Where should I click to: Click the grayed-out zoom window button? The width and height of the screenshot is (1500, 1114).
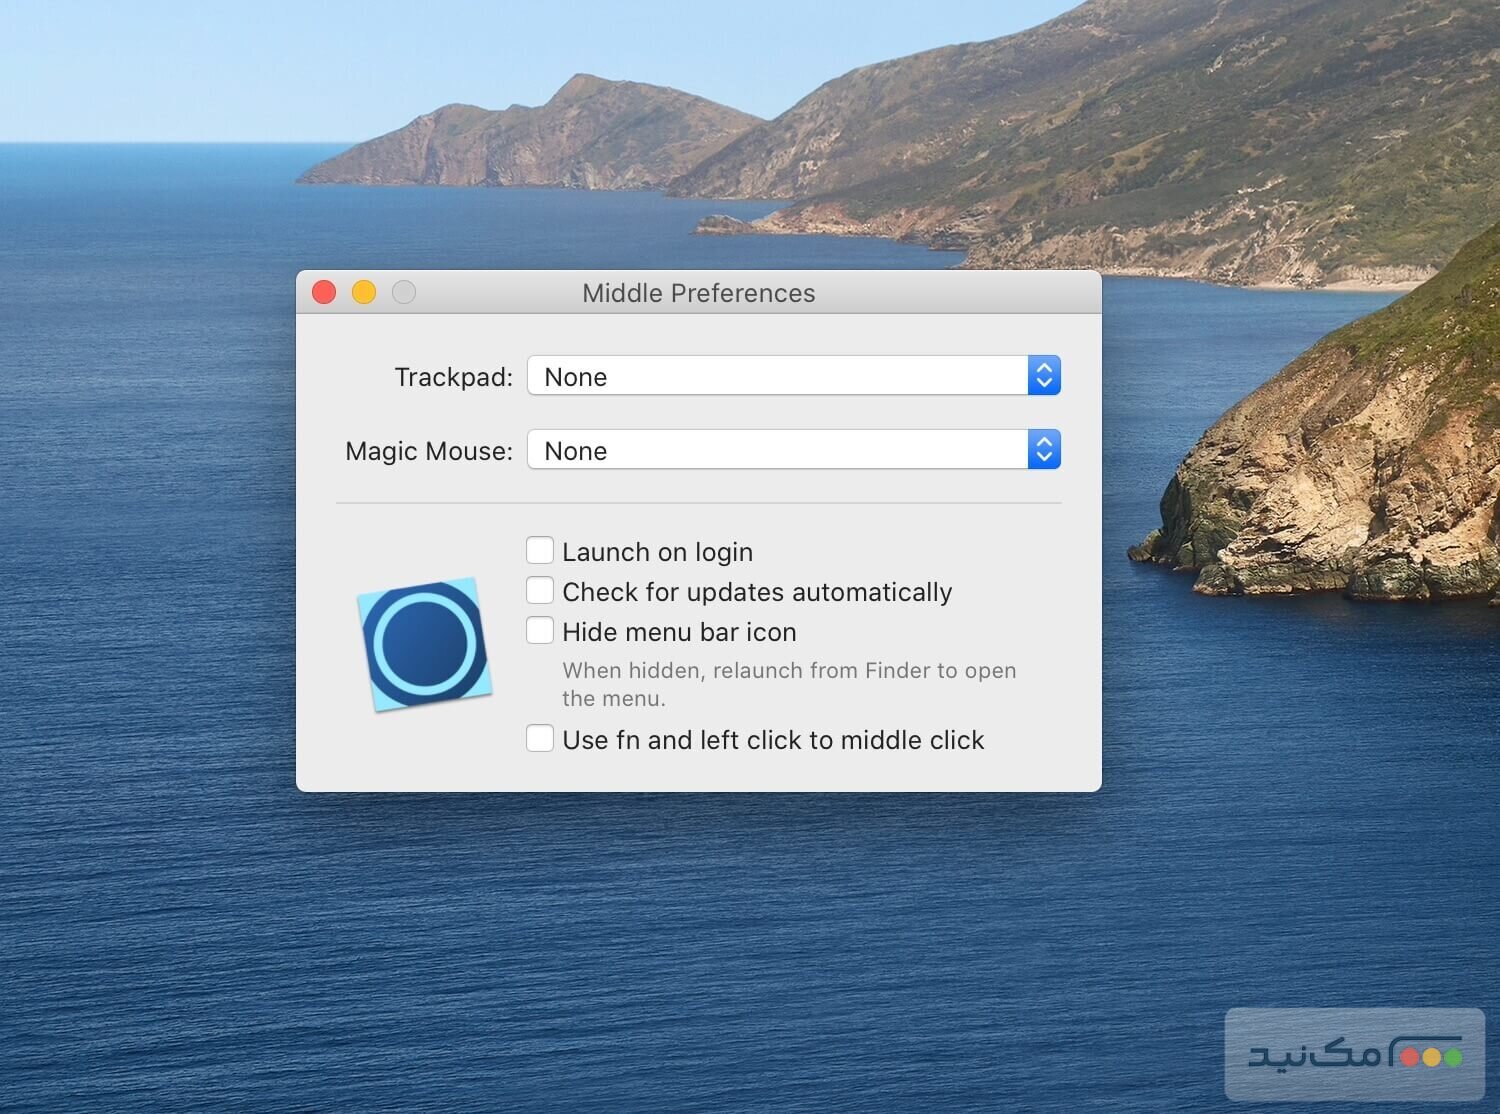404,292
